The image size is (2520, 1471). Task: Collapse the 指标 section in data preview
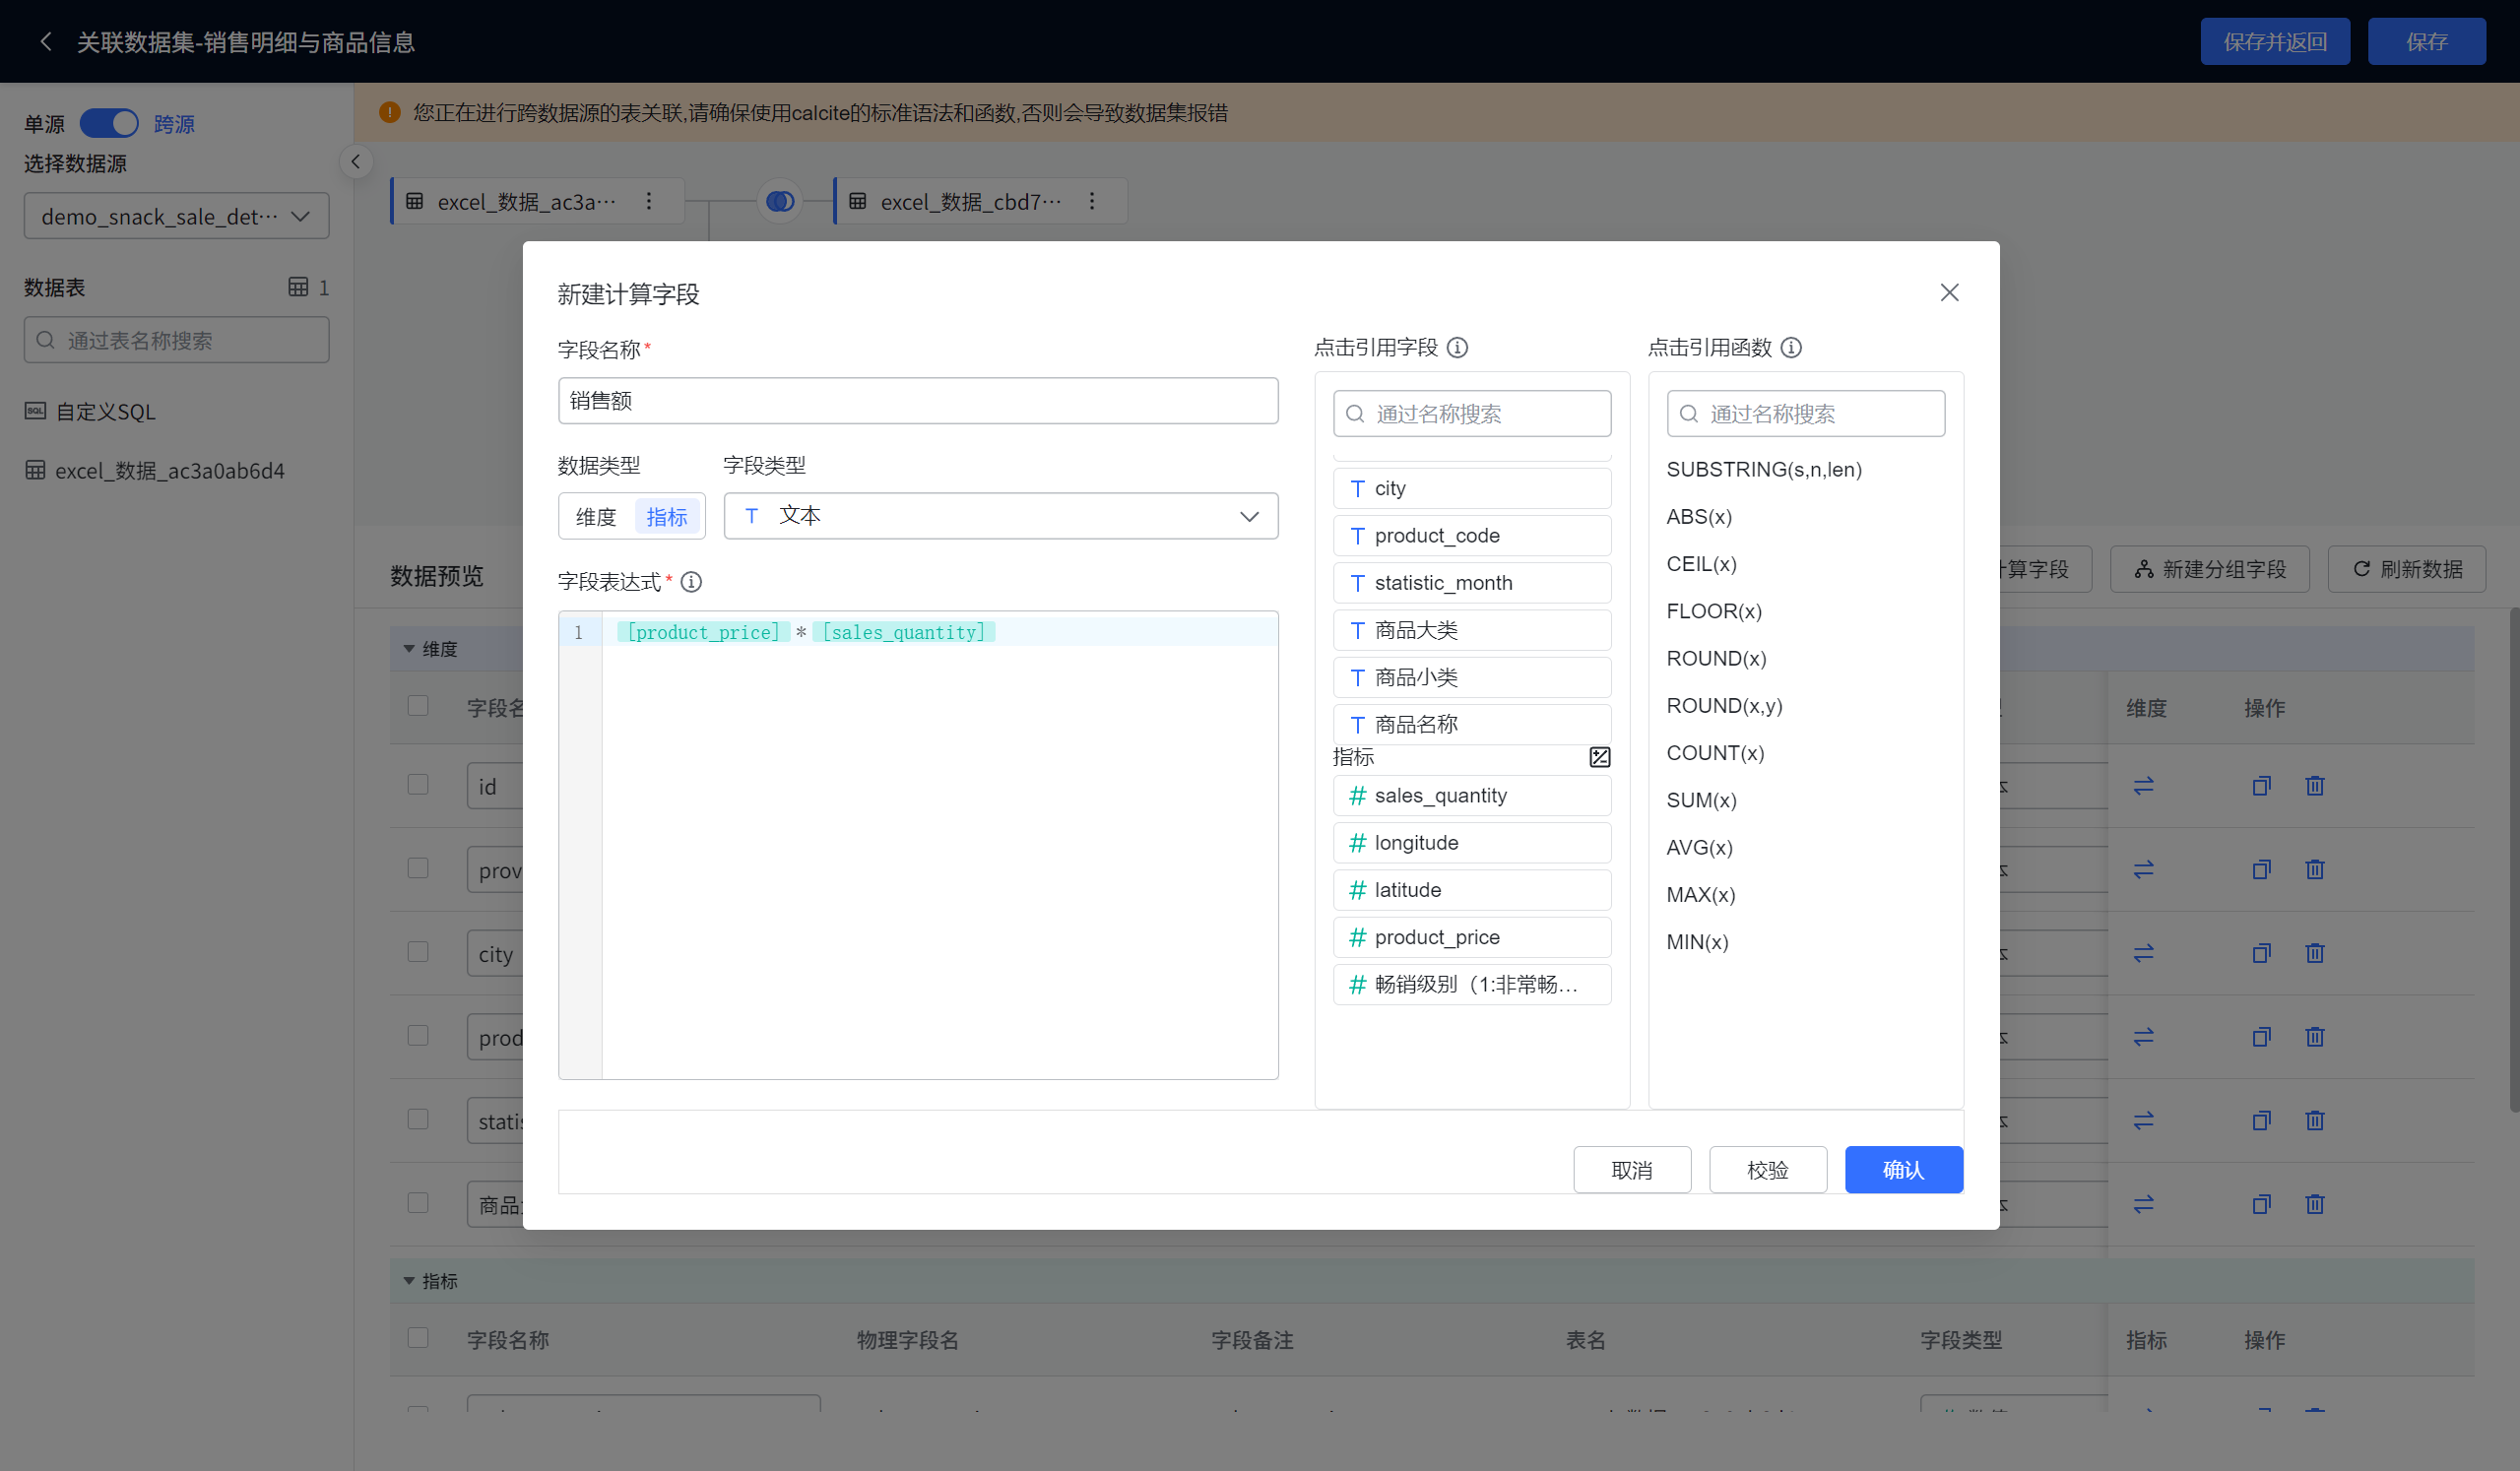click(x=409, y=1281)
